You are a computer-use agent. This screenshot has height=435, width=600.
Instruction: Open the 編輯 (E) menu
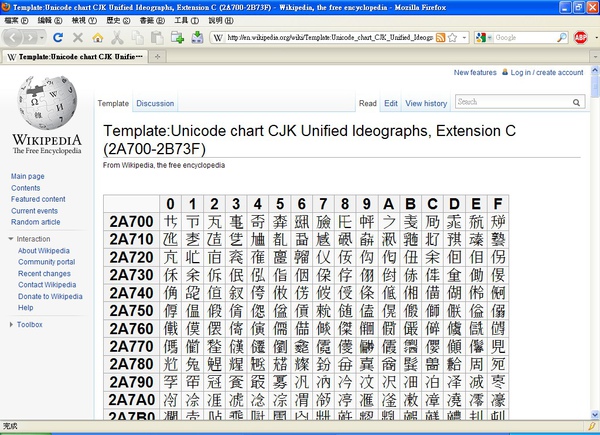coord(50,21)
